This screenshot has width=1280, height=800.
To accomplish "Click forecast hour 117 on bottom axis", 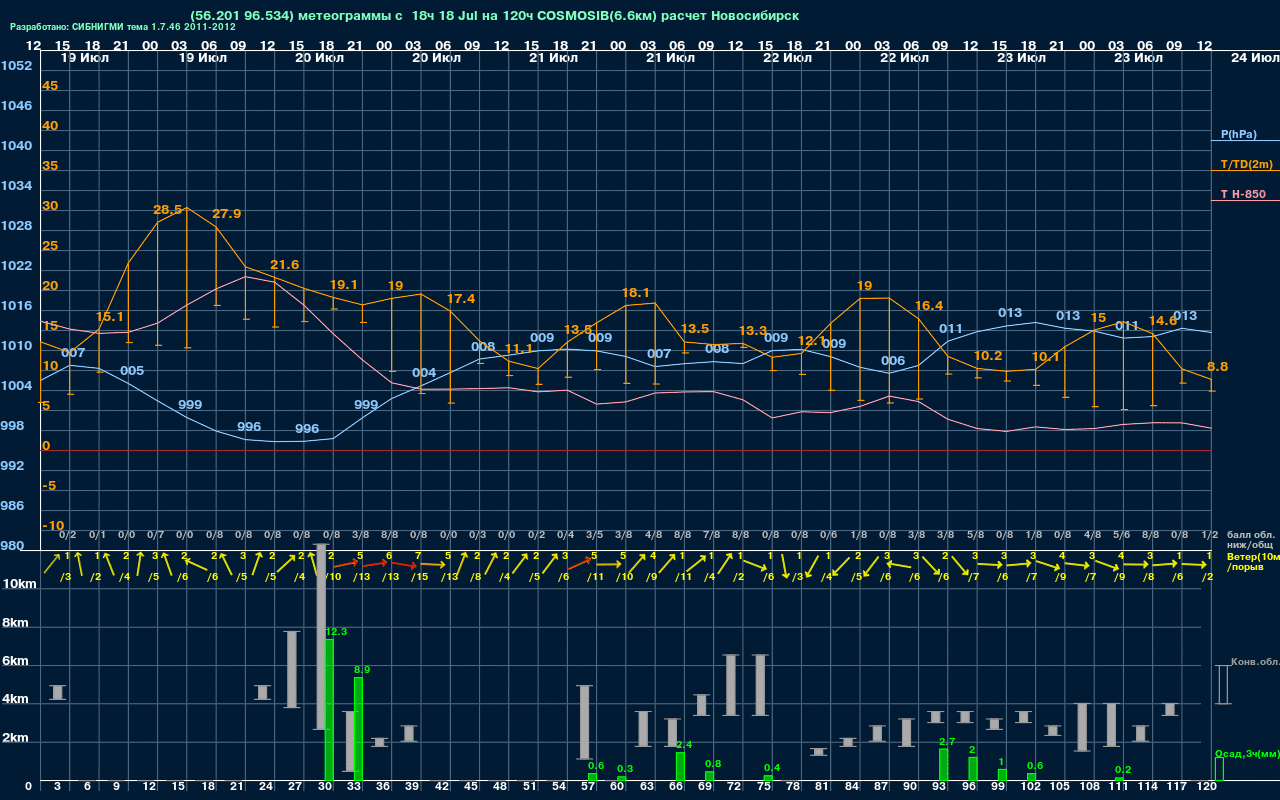I will coord(1177,787).
